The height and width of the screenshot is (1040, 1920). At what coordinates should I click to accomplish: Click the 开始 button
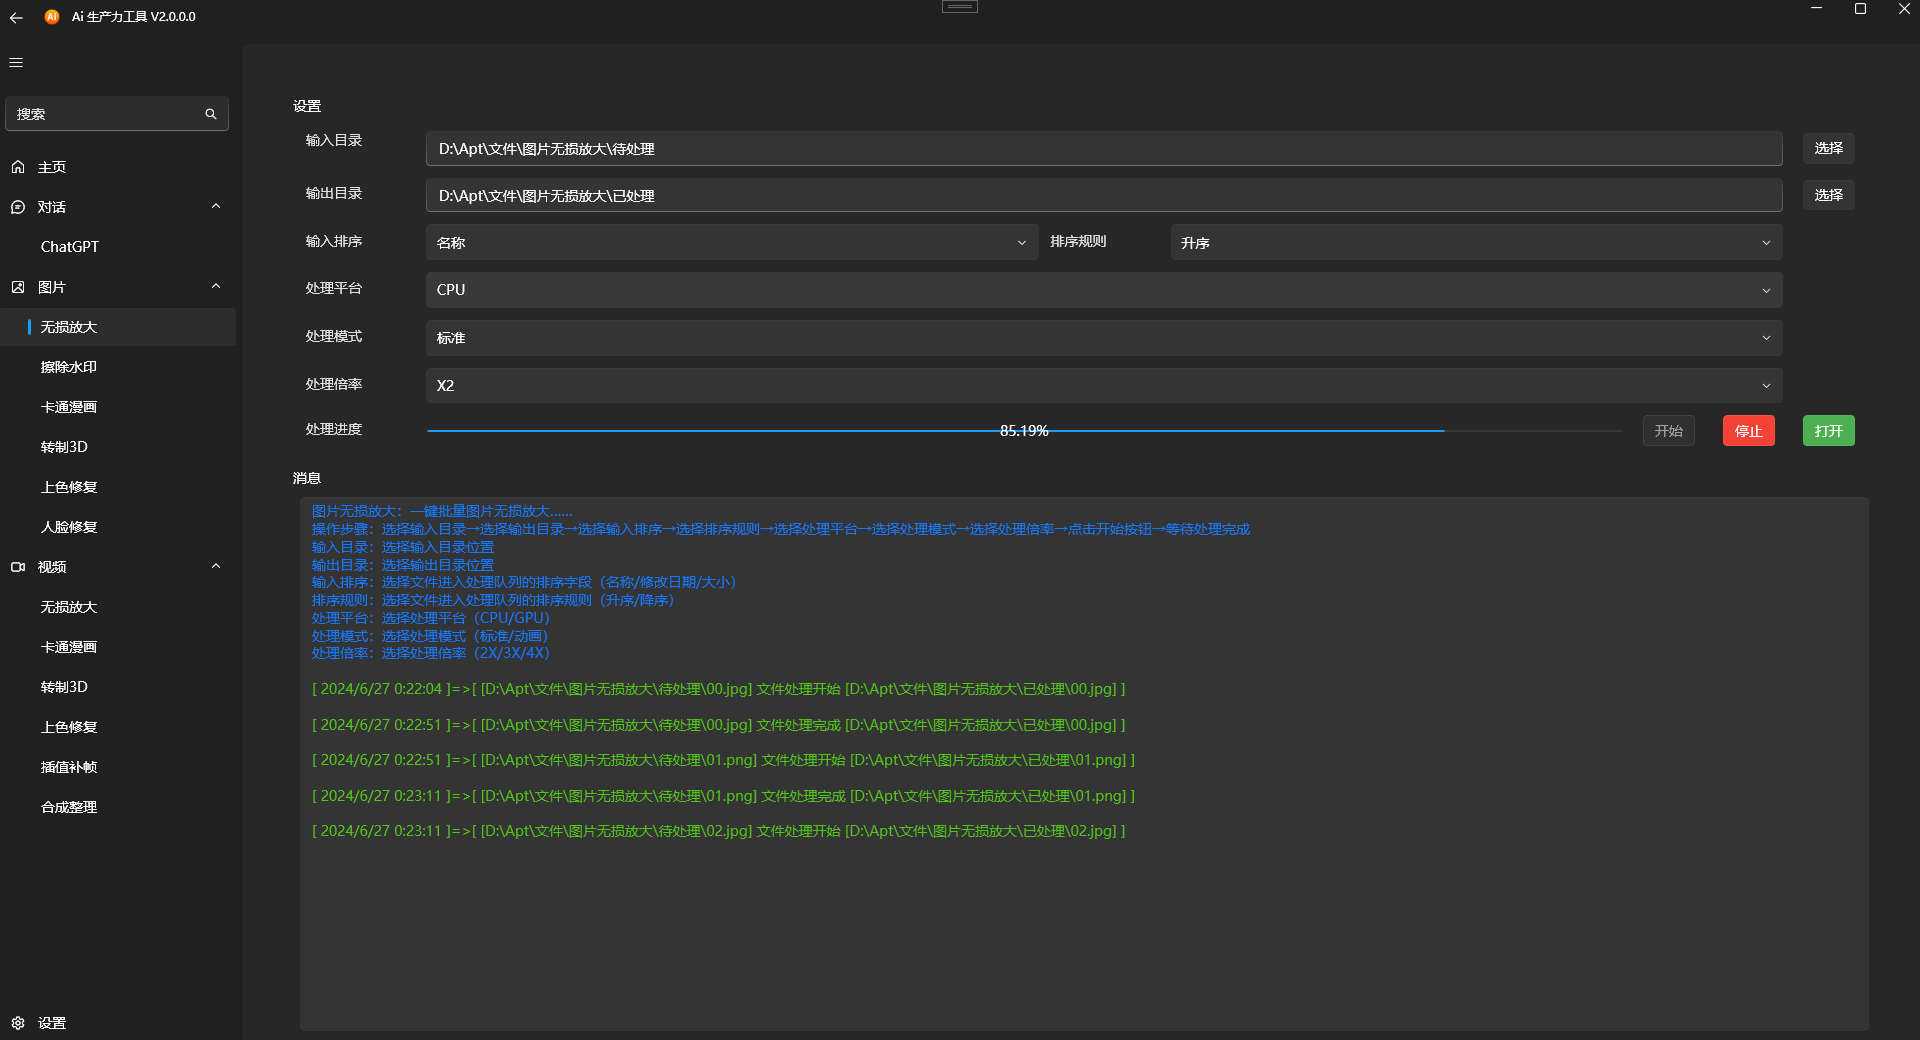coord(1668,431)
